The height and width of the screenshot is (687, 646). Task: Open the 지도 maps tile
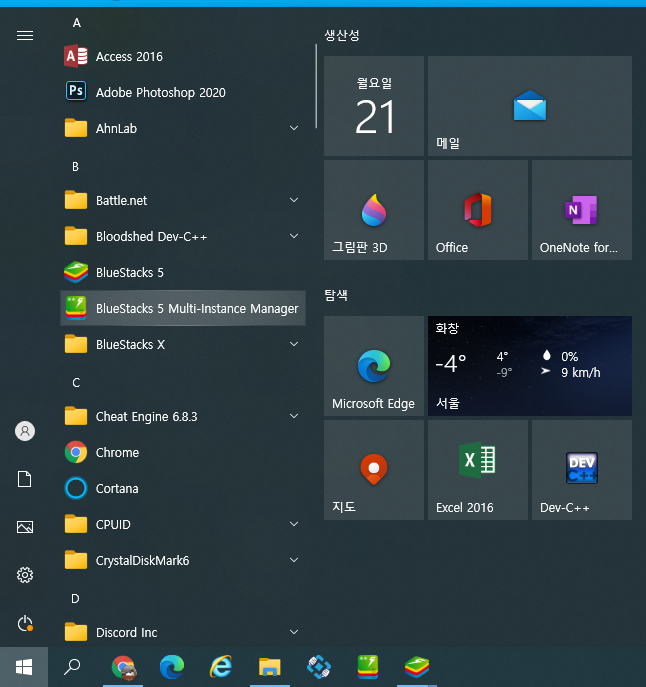(x=374, y=470)
